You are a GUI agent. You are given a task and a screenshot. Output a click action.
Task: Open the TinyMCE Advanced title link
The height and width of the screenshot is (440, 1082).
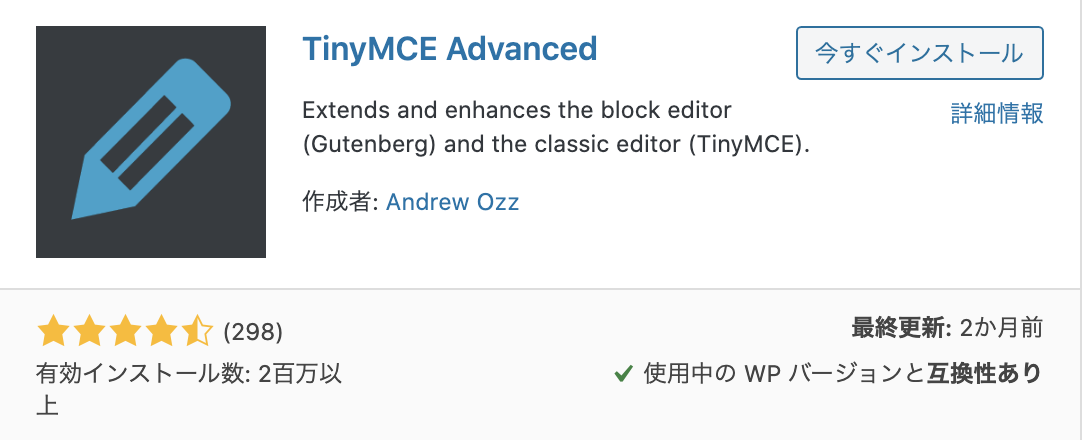449,49
